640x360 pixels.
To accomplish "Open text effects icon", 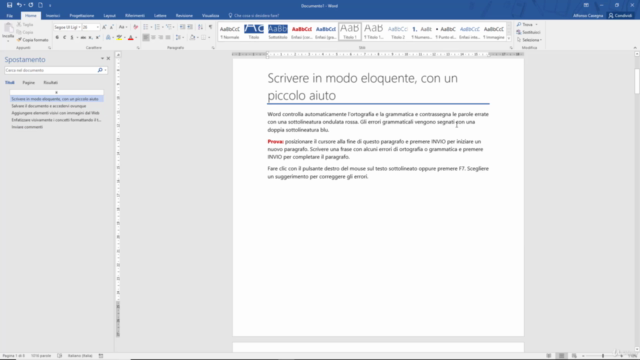I will [x=108, y=38].
